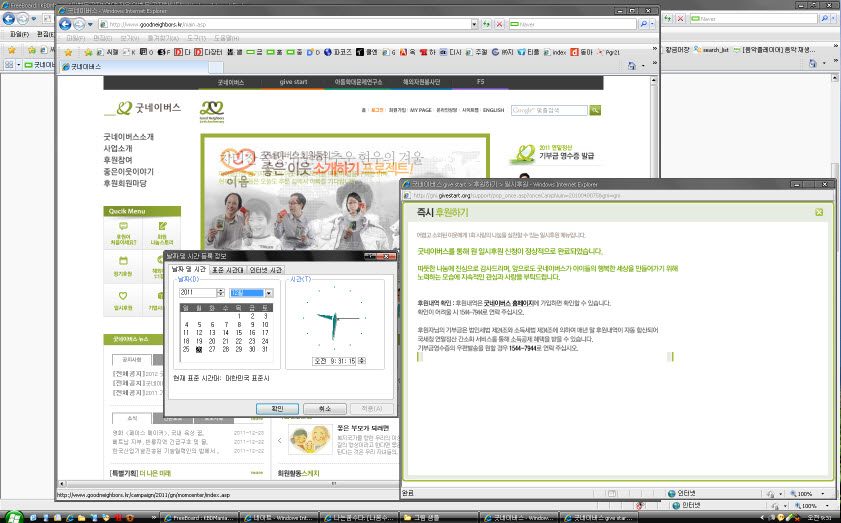841x523 pixels.
Task: Click the Naver search magnifier icon
Action: click(643, 24)
